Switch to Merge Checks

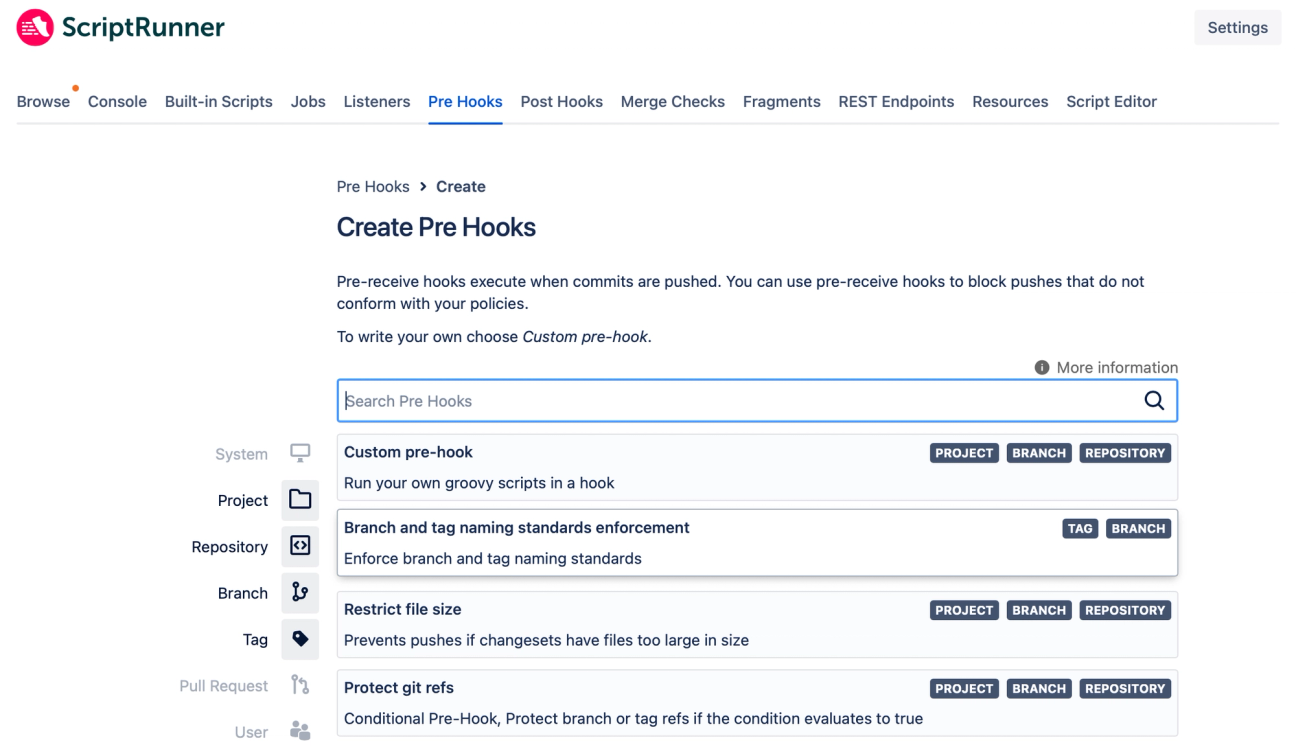(x=672, y=101)
